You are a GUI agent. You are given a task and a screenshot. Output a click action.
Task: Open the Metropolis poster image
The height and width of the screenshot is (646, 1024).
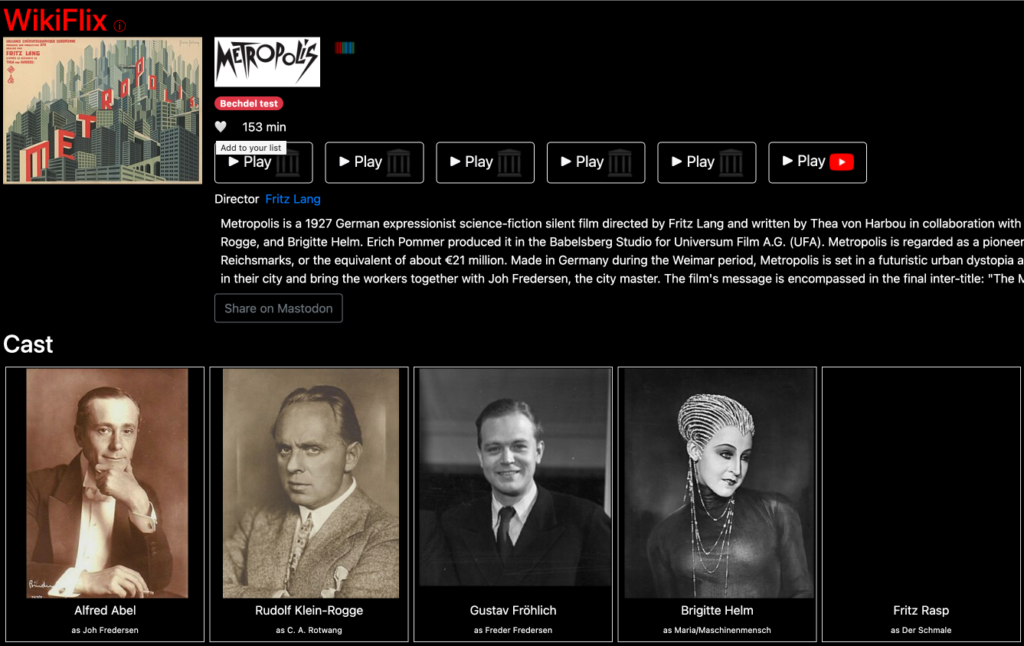[x=103, y=110]
